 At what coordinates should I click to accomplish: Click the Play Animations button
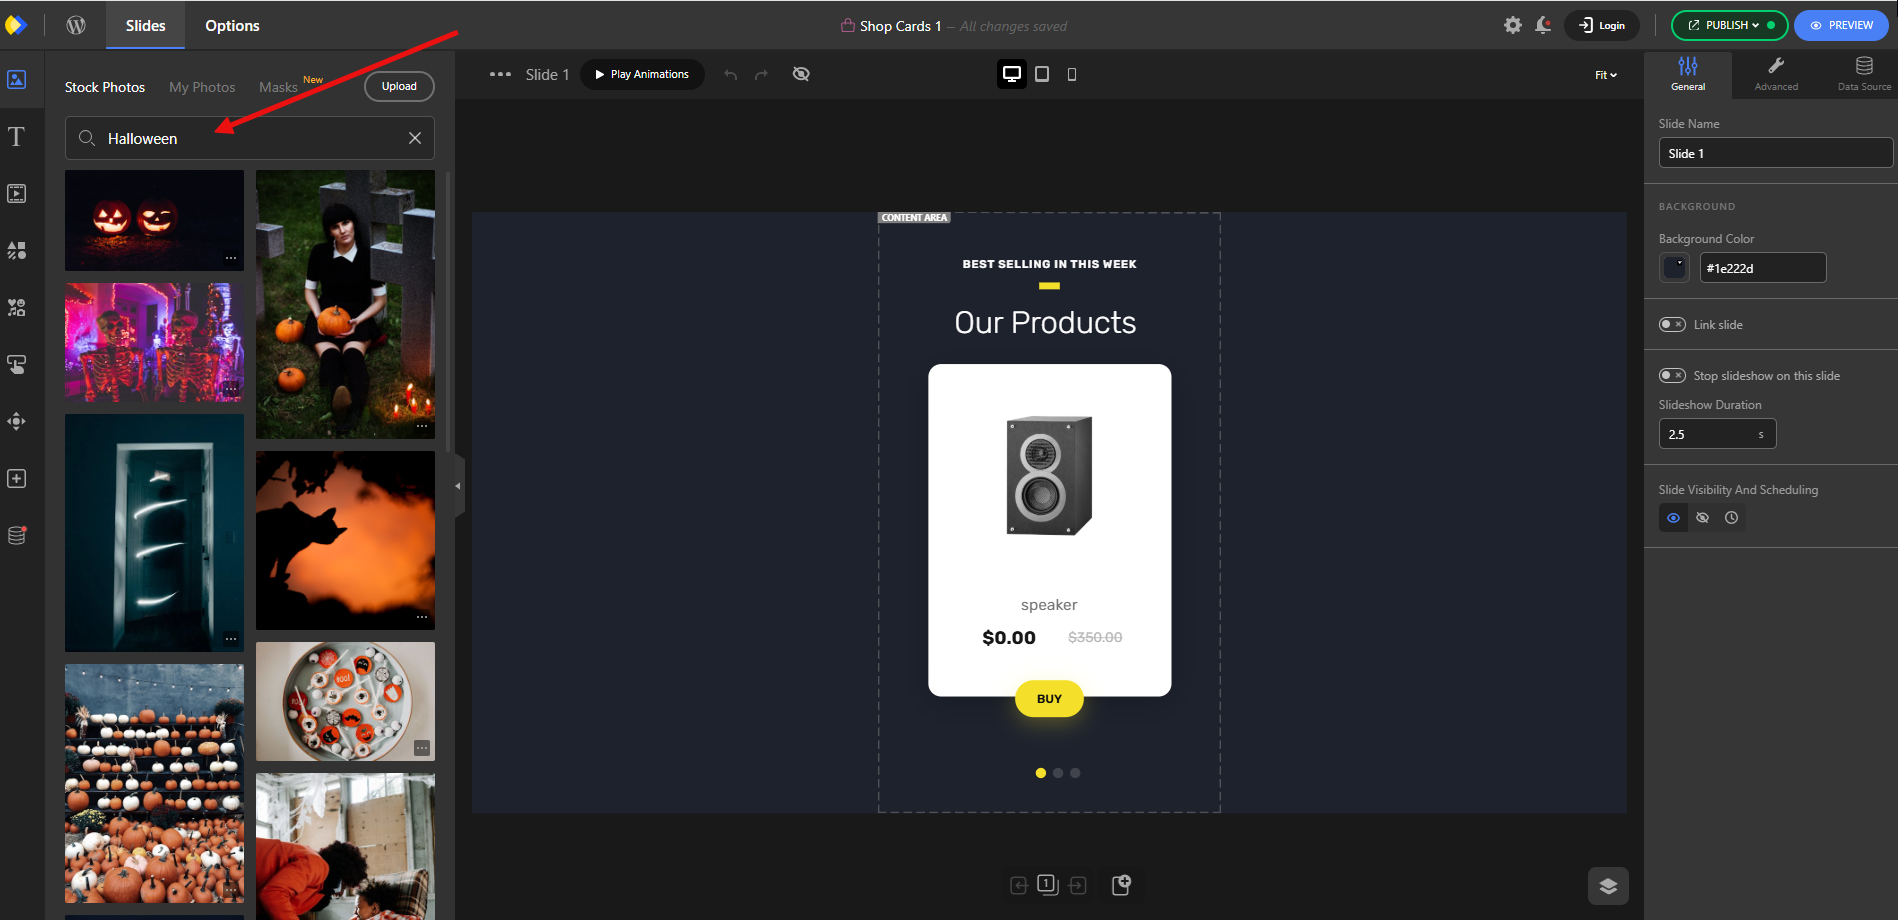[x=642, y=74]
